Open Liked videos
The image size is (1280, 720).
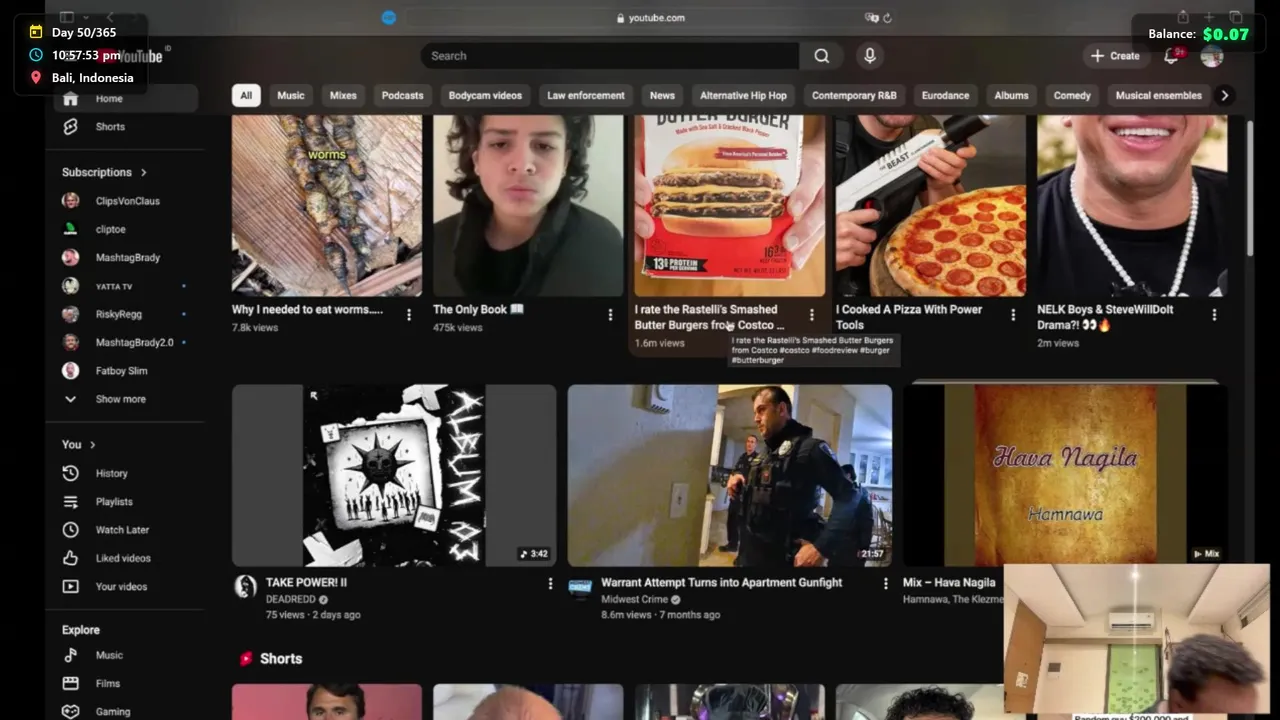click(x=125, y=558)
